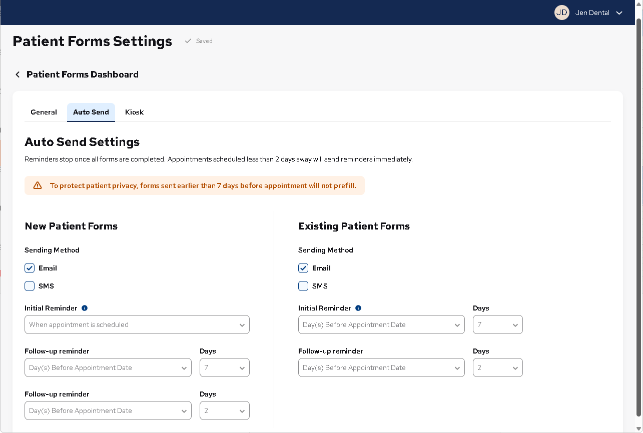Uncheck Email under Existing Patient Forms

pyautogui.click(x=303, y=268)
